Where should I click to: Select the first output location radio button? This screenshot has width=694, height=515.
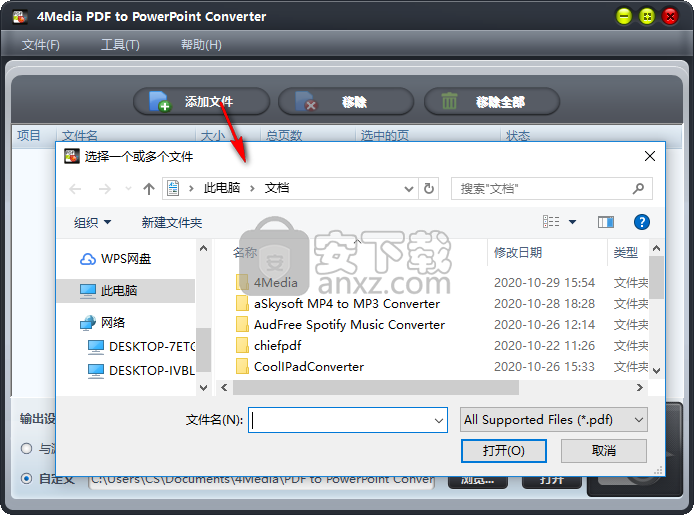[27, 449]
